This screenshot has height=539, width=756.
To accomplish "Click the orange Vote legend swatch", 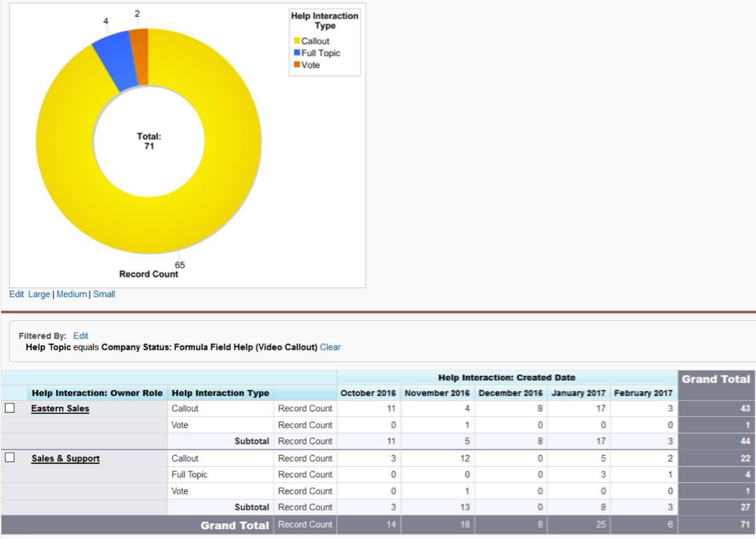I will pos(297,65).
